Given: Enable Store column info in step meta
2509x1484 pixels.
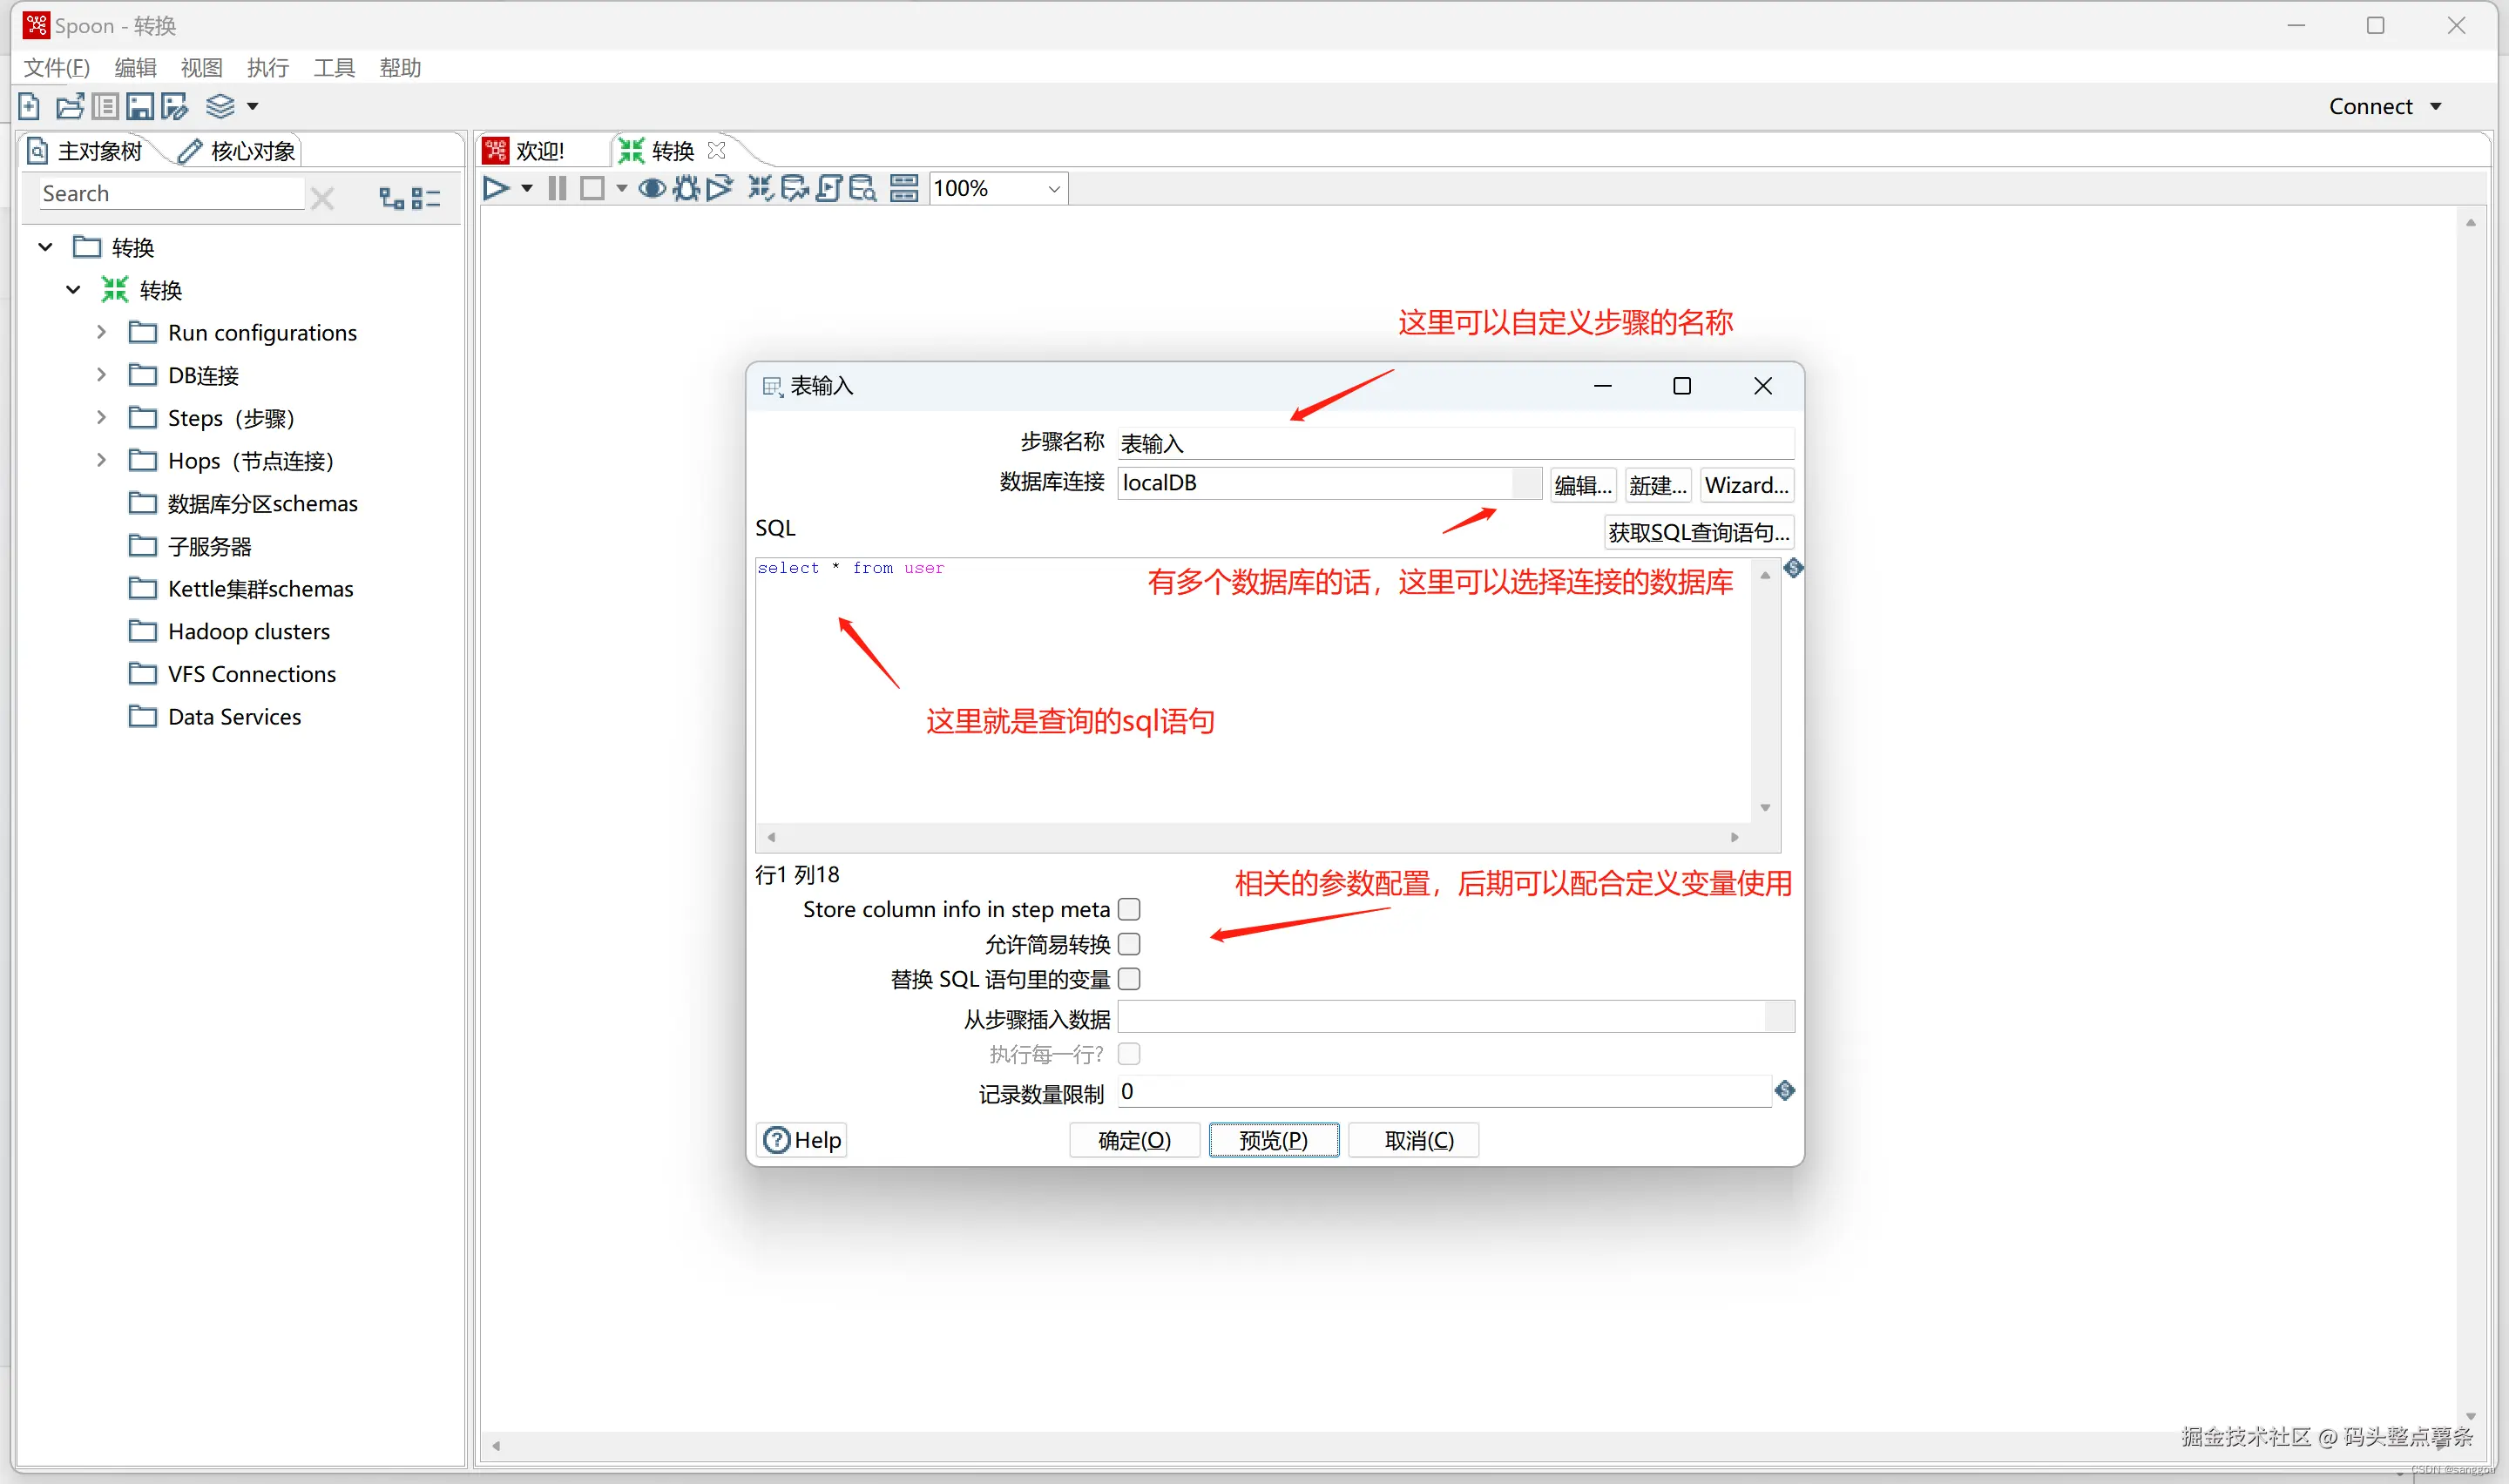Looking at the screenshot, I should click(1129, 909).
